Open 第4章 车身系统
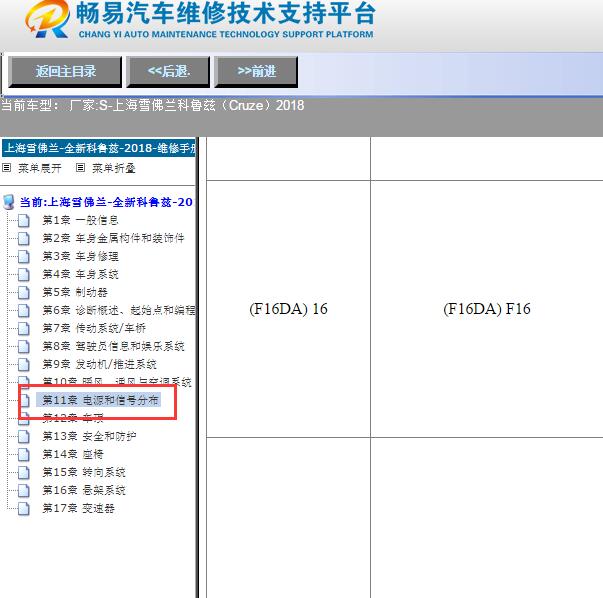The height and width of the screenshot is (598, 603). pos(80,275)
